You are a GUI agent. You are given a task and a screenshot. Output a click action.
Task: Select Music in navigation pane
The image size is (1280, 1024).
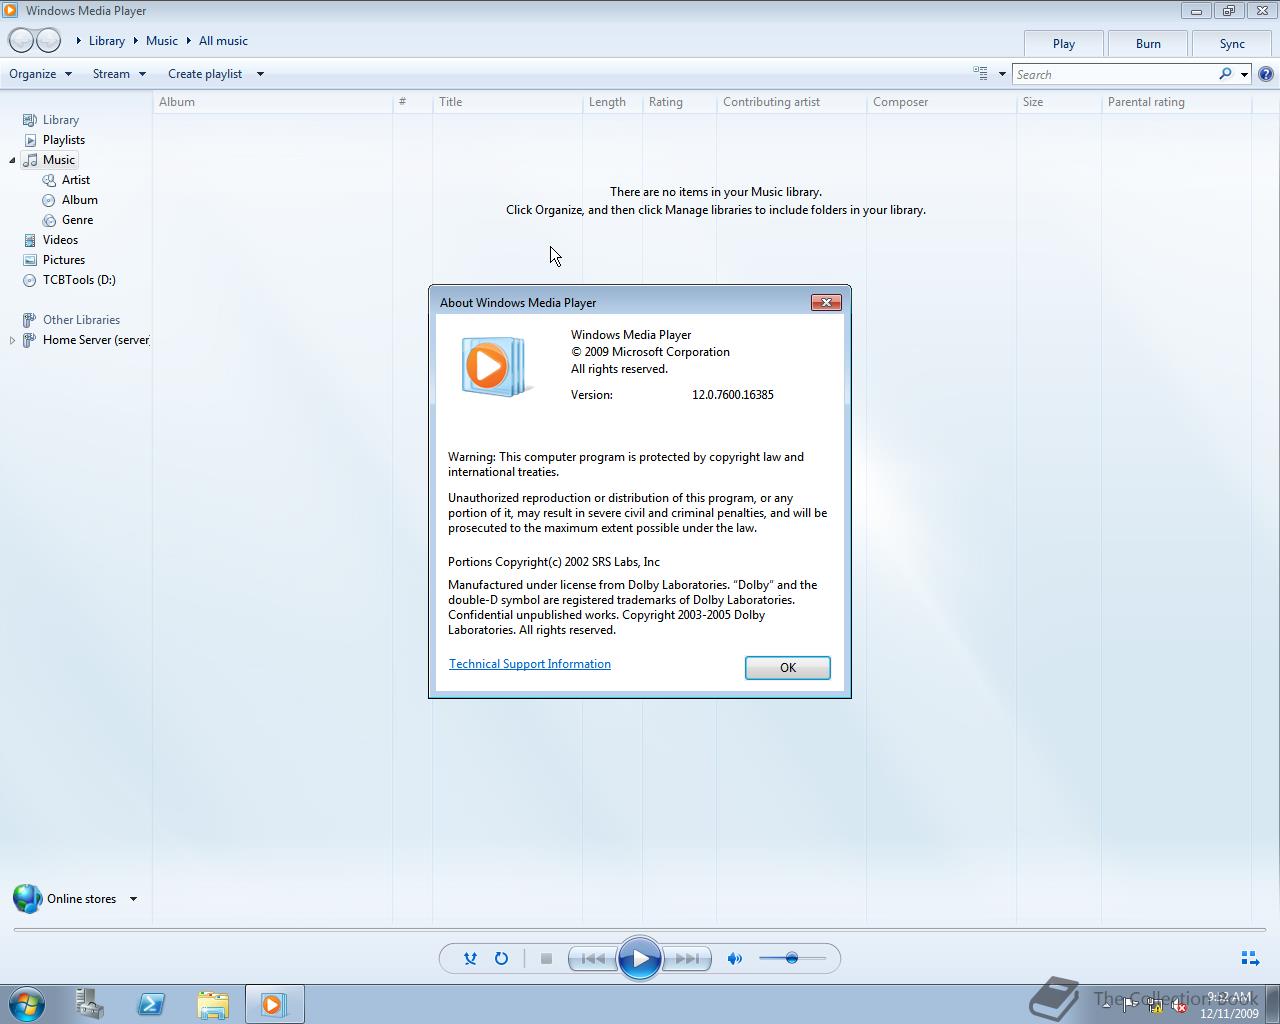49,160
